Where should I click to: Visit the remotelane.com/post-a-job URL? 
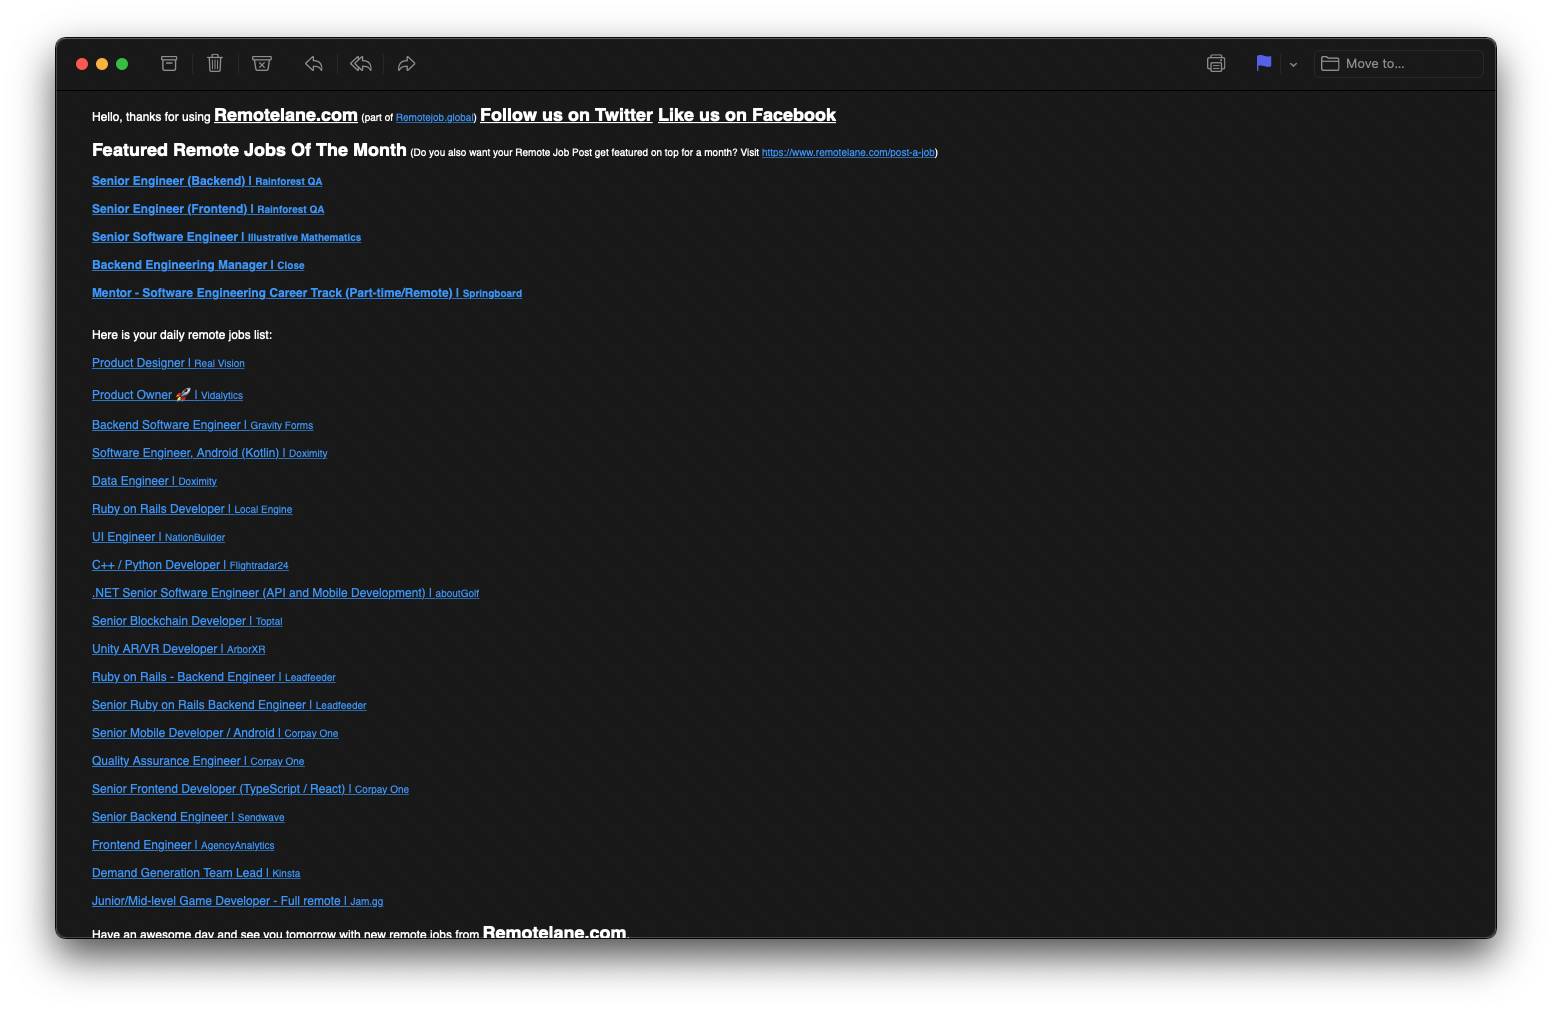click(x=848, y=153)
